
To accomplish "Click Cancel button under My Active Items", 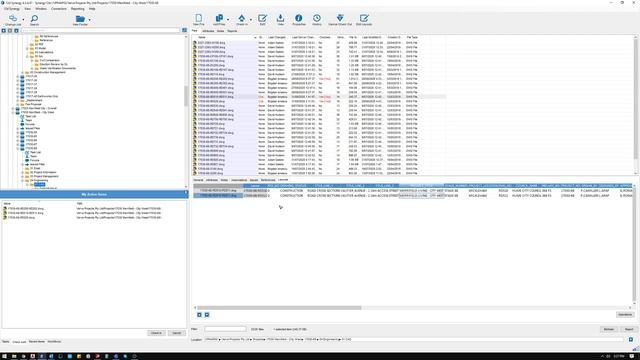I will (x=176, y=333).
